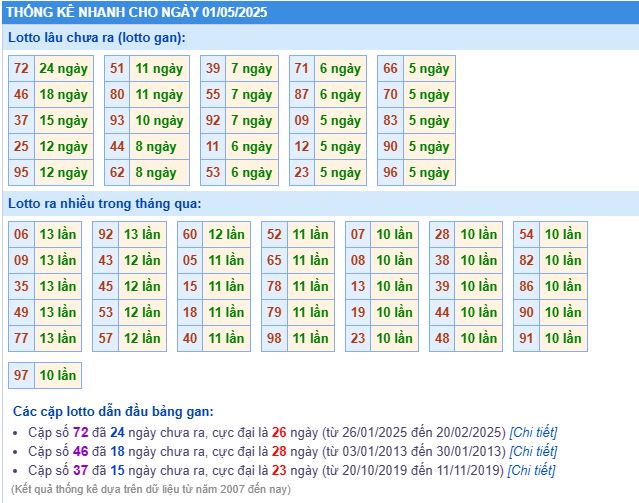The image size is (639, 503).
Task: Select lotto number 11 in gan table
Action: point(213,146)
